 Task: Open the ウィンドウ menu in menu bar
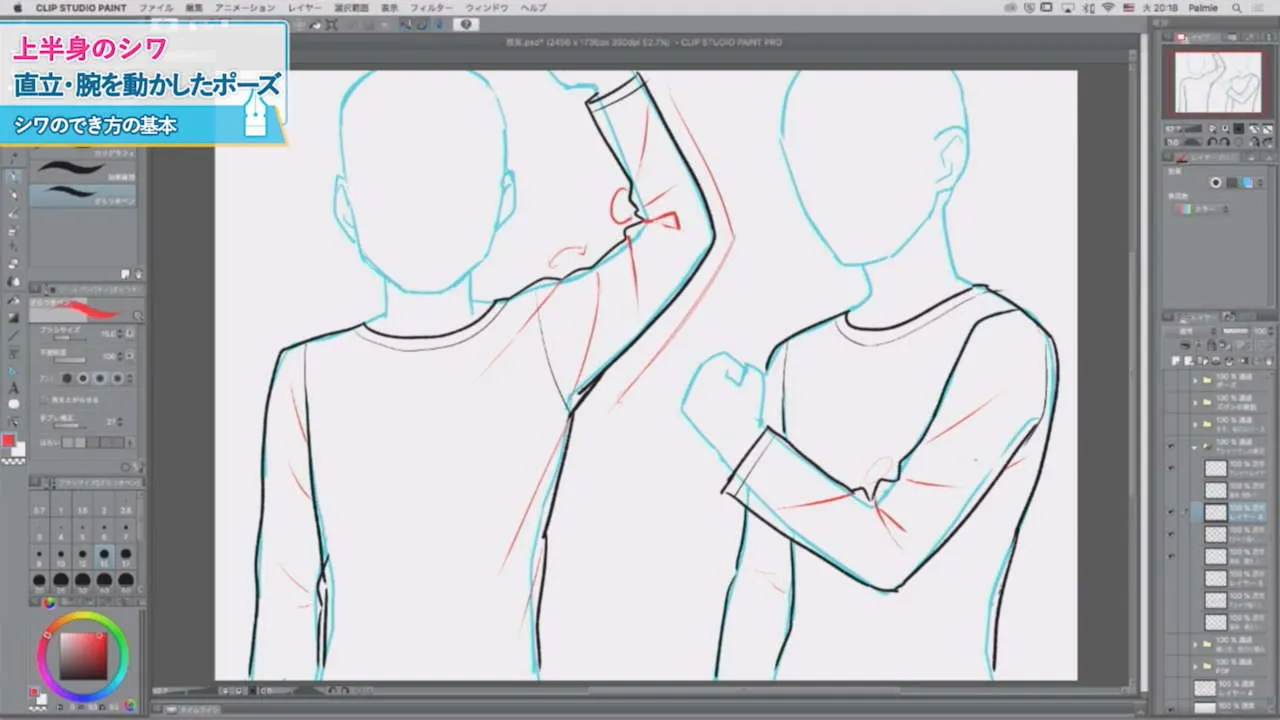487,7
